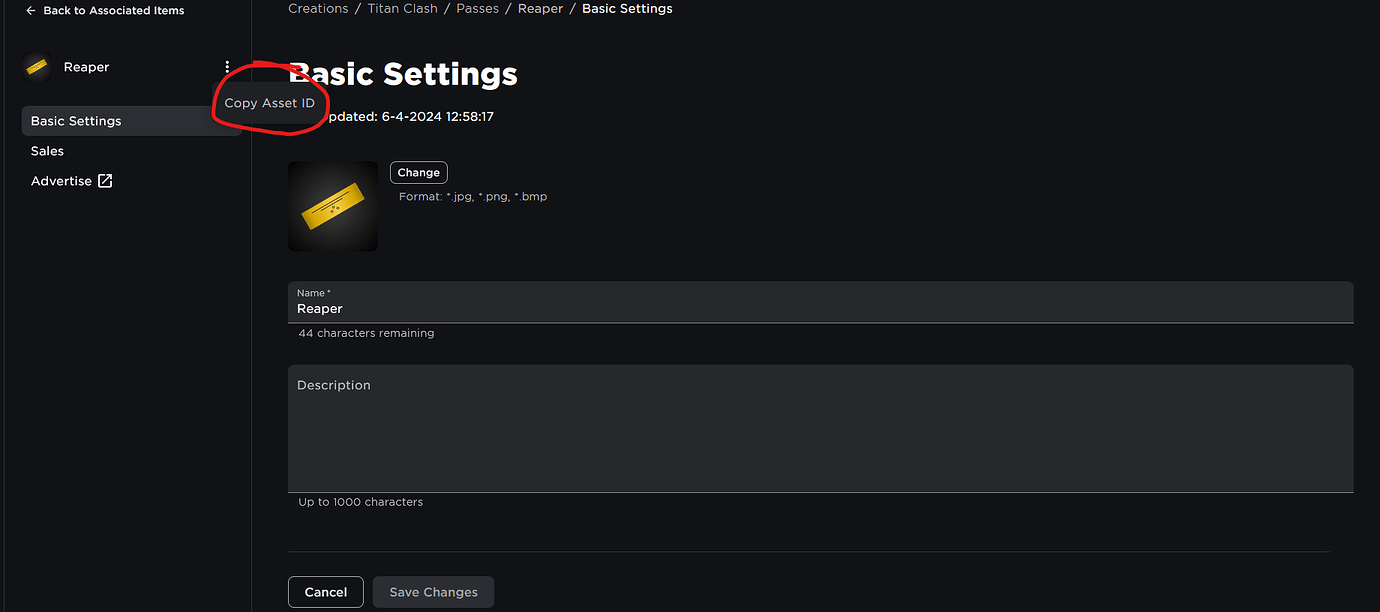Click the Reaper breadcrumb link
Image resolution: width=1380 pixels, height=612 pixels.
pos(540,9)
